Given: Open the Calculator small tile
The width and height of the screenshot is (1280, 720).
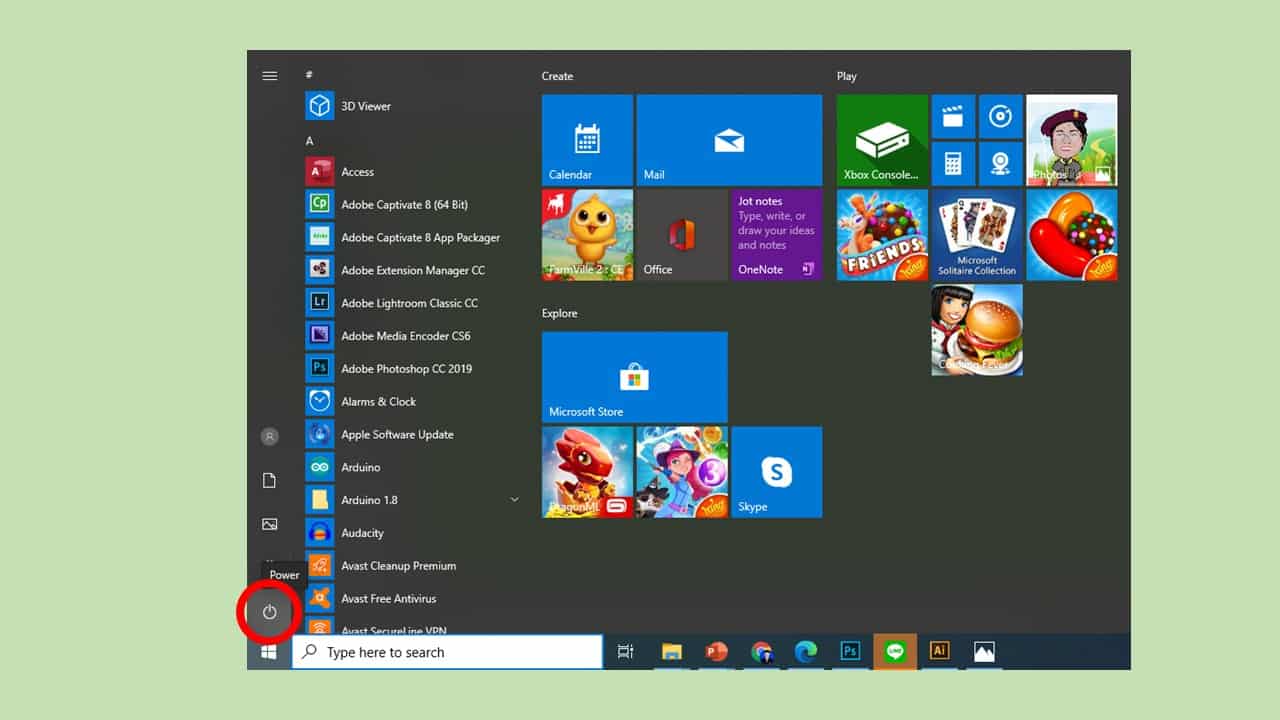Looking at the screenshot, I should pos(953,164).
